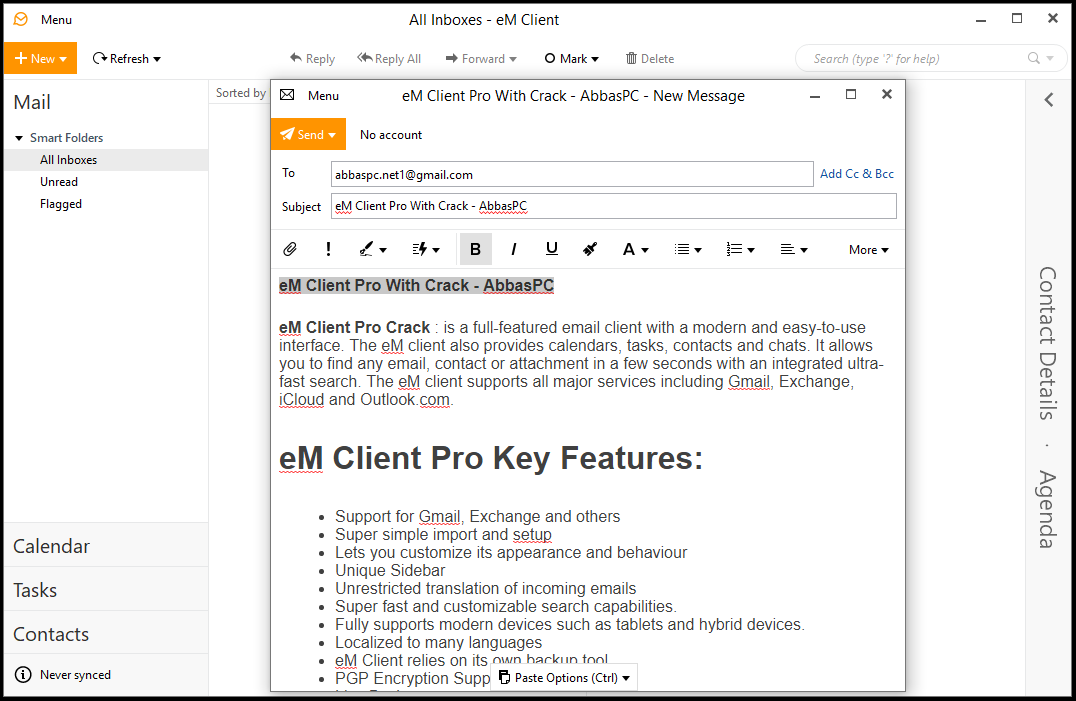1076x701 pixels.
Task: Toggle italic formatting
Action: (x=513, y=250)
